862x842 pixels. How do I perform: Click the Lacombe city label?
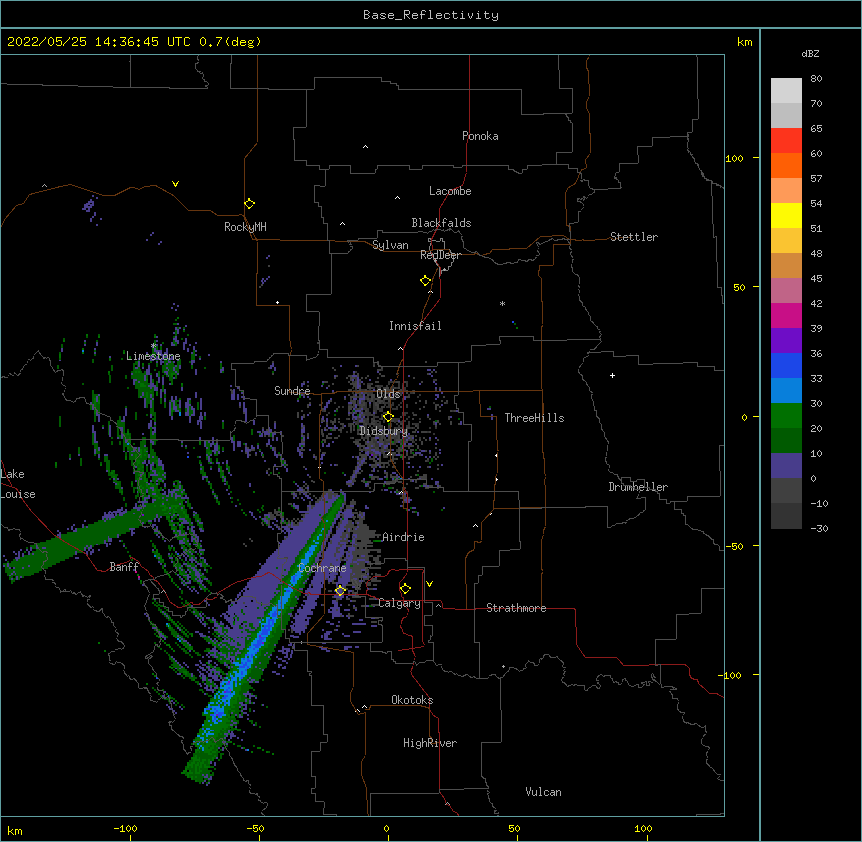(x=450, y=191)
